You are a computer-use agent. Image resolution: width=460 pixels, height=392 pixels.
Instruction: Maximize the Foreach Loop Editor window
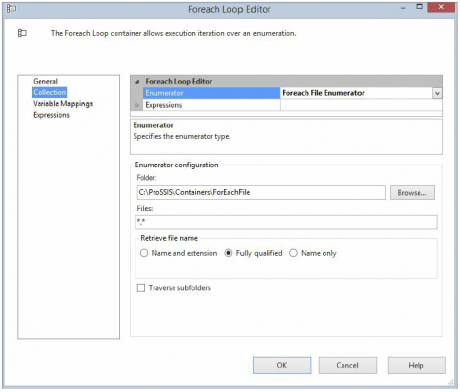pyautogui.click(x=420, y=7)
